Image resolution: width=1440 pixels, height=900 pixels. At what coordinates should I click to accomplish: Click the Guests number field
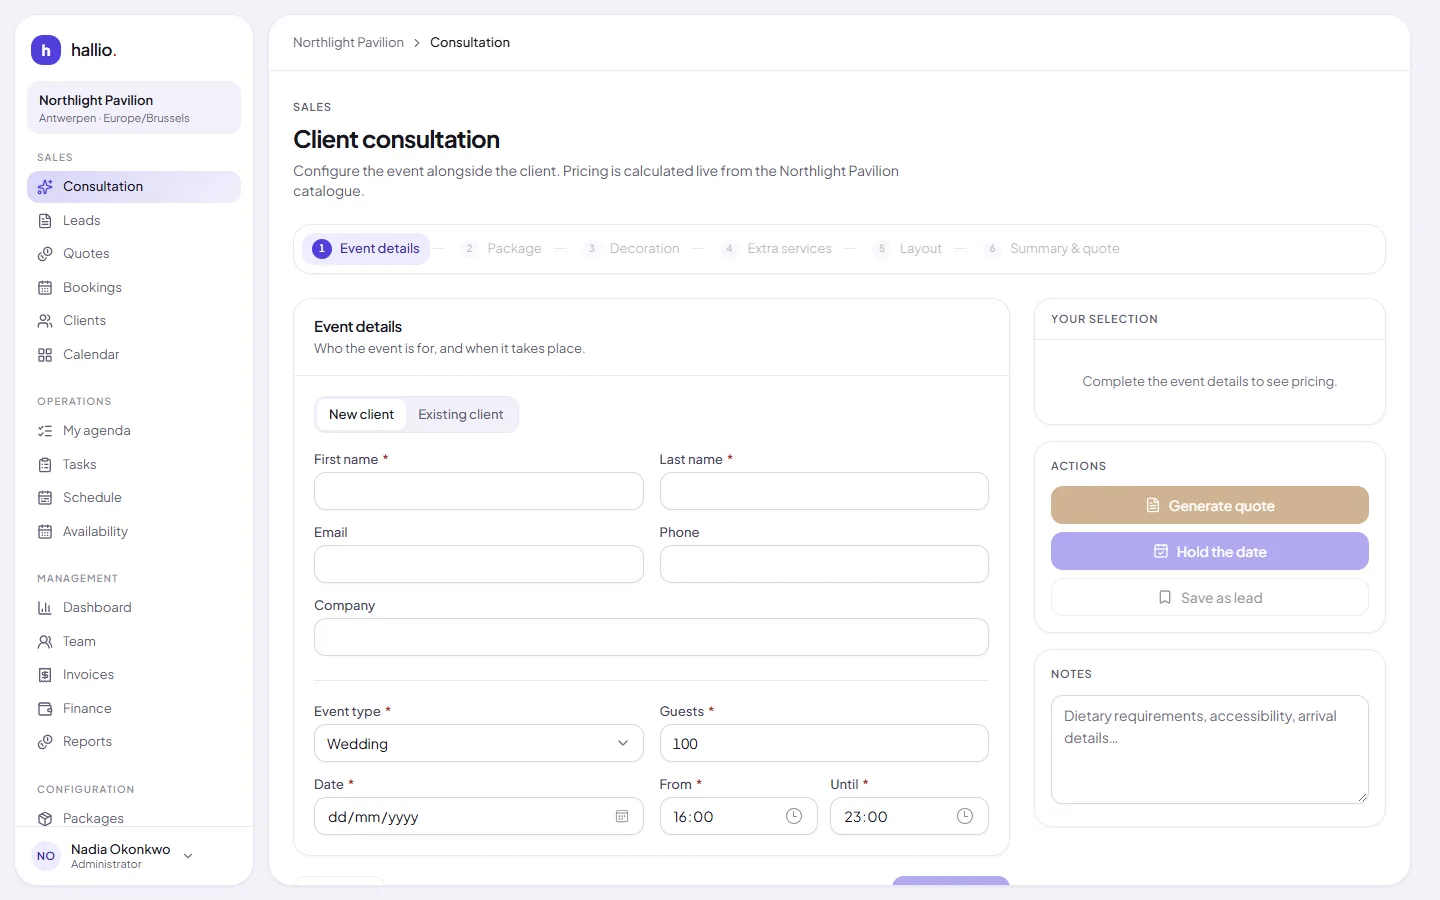click(x=824, y=744)
